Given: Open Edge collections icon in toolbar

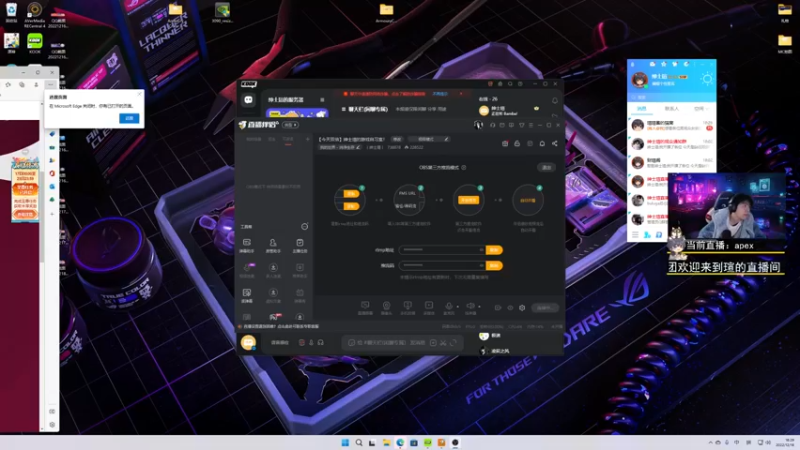Looking at the screenshot, I should coord(22,85).
